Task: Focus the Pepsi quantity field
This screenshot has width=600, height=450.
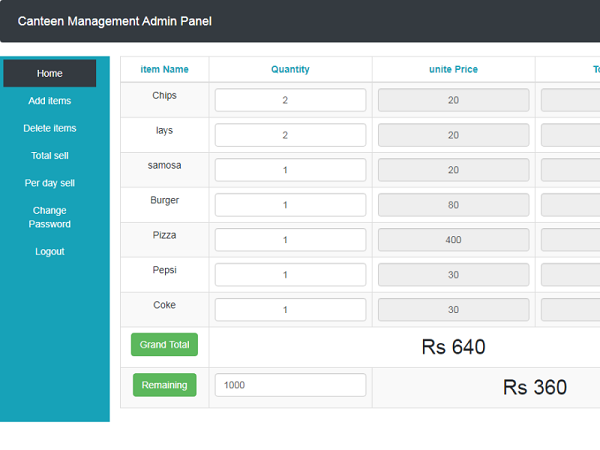Action: (290, 275)
